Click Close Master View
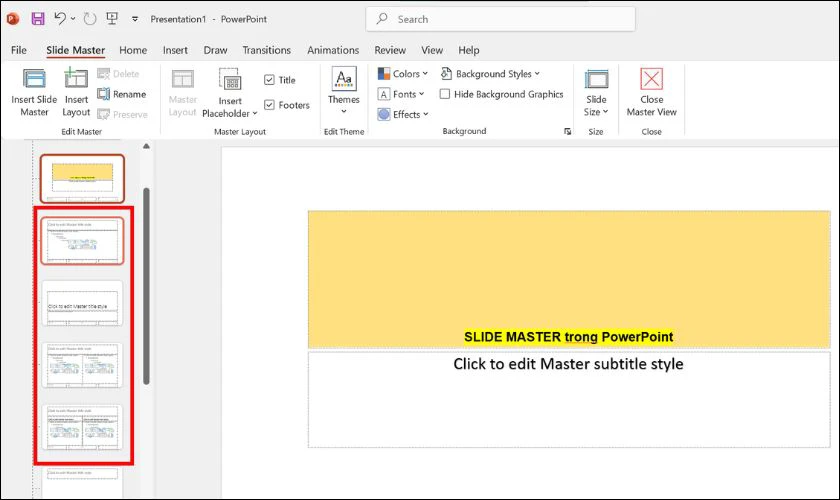The height and width of the screenshot is (500, 840). coord(651,93)
